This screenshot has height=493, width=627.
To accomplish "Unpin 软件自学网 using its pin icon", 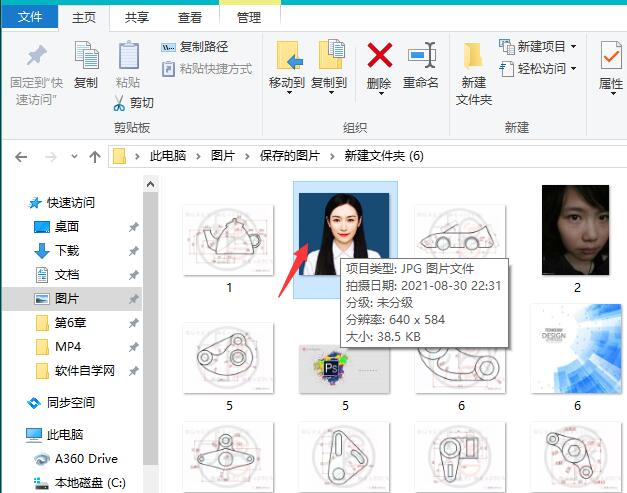I will (x=133, y=371).
